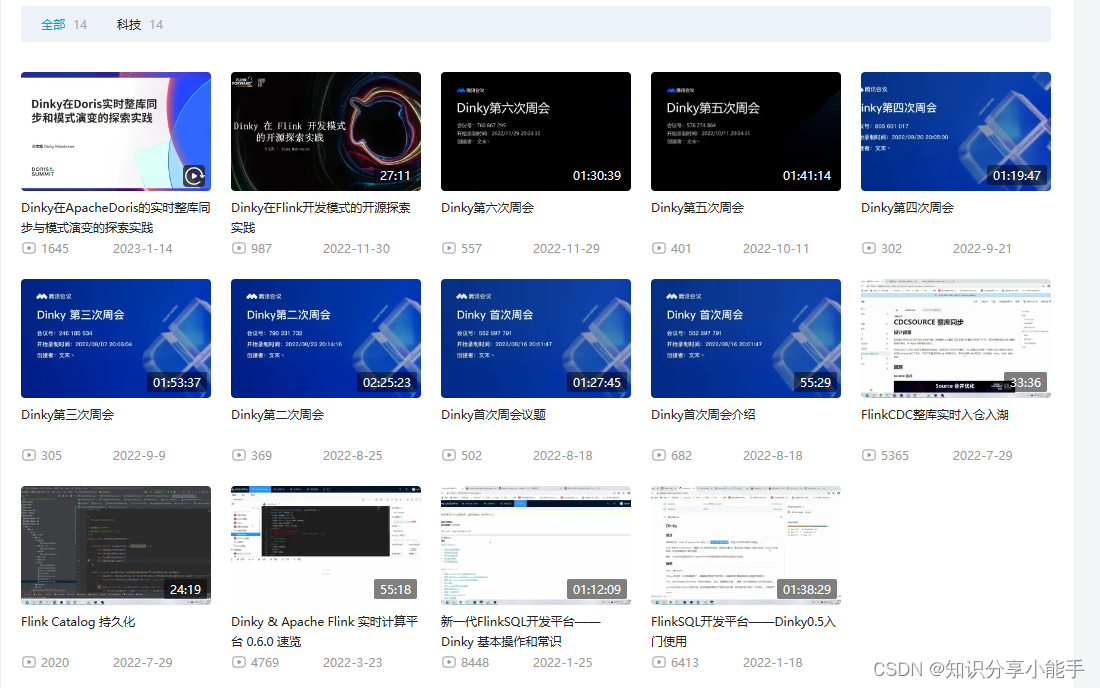Open the Dinky首次周会 thumbnail with 01:27:45
This screenshot has height=688, width=1100.
535,338
